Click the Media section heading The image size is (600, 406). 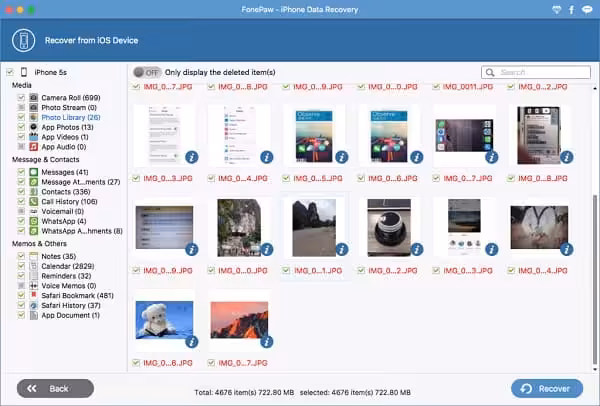point(22,85)
